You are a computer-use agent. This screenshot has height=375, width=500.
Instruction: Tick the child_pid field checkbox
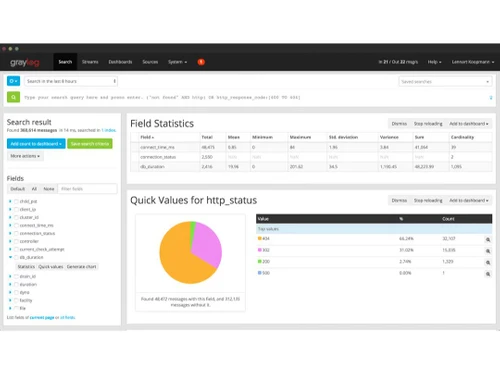[x=16, y=201]
